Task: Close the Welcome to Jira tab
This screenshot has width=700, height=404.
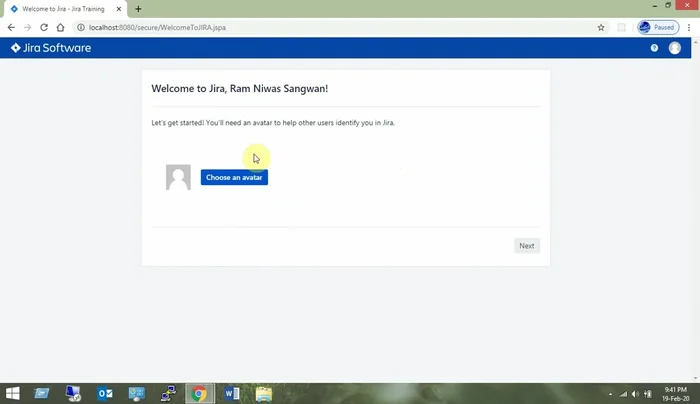Action: tap(119, 9)
